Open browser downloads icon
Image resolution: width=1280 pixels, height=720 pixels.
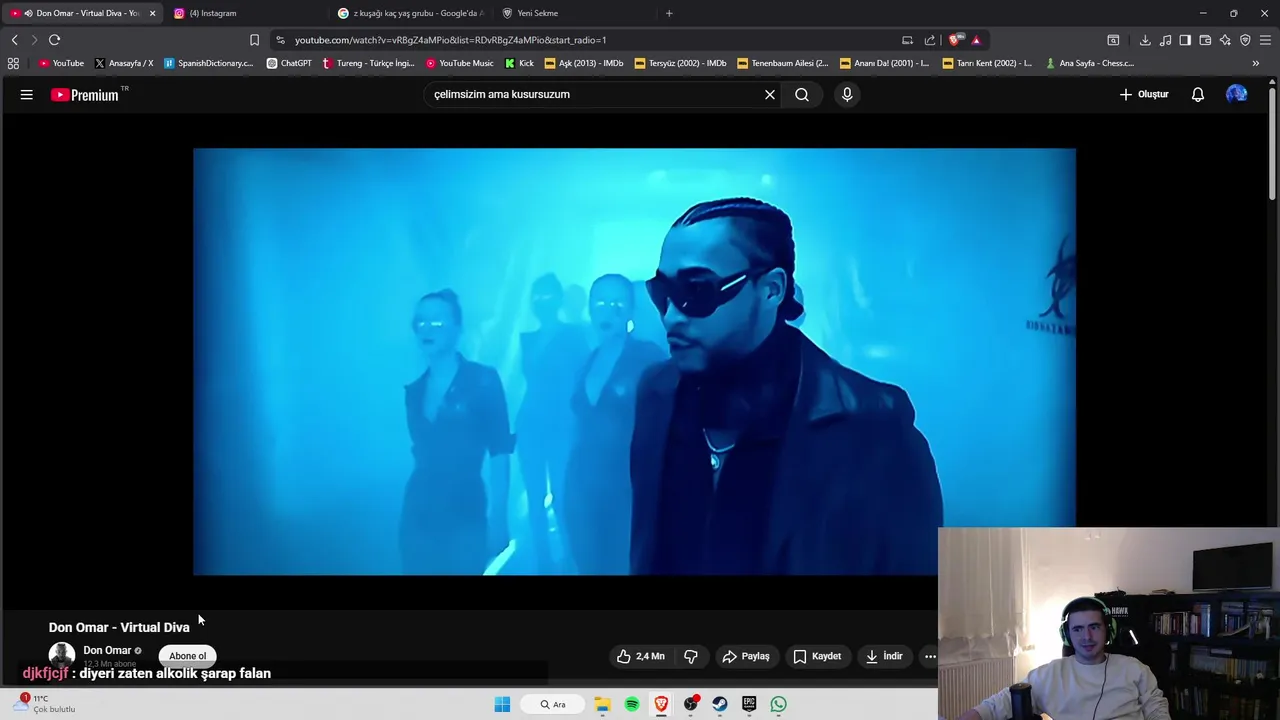1145,40
